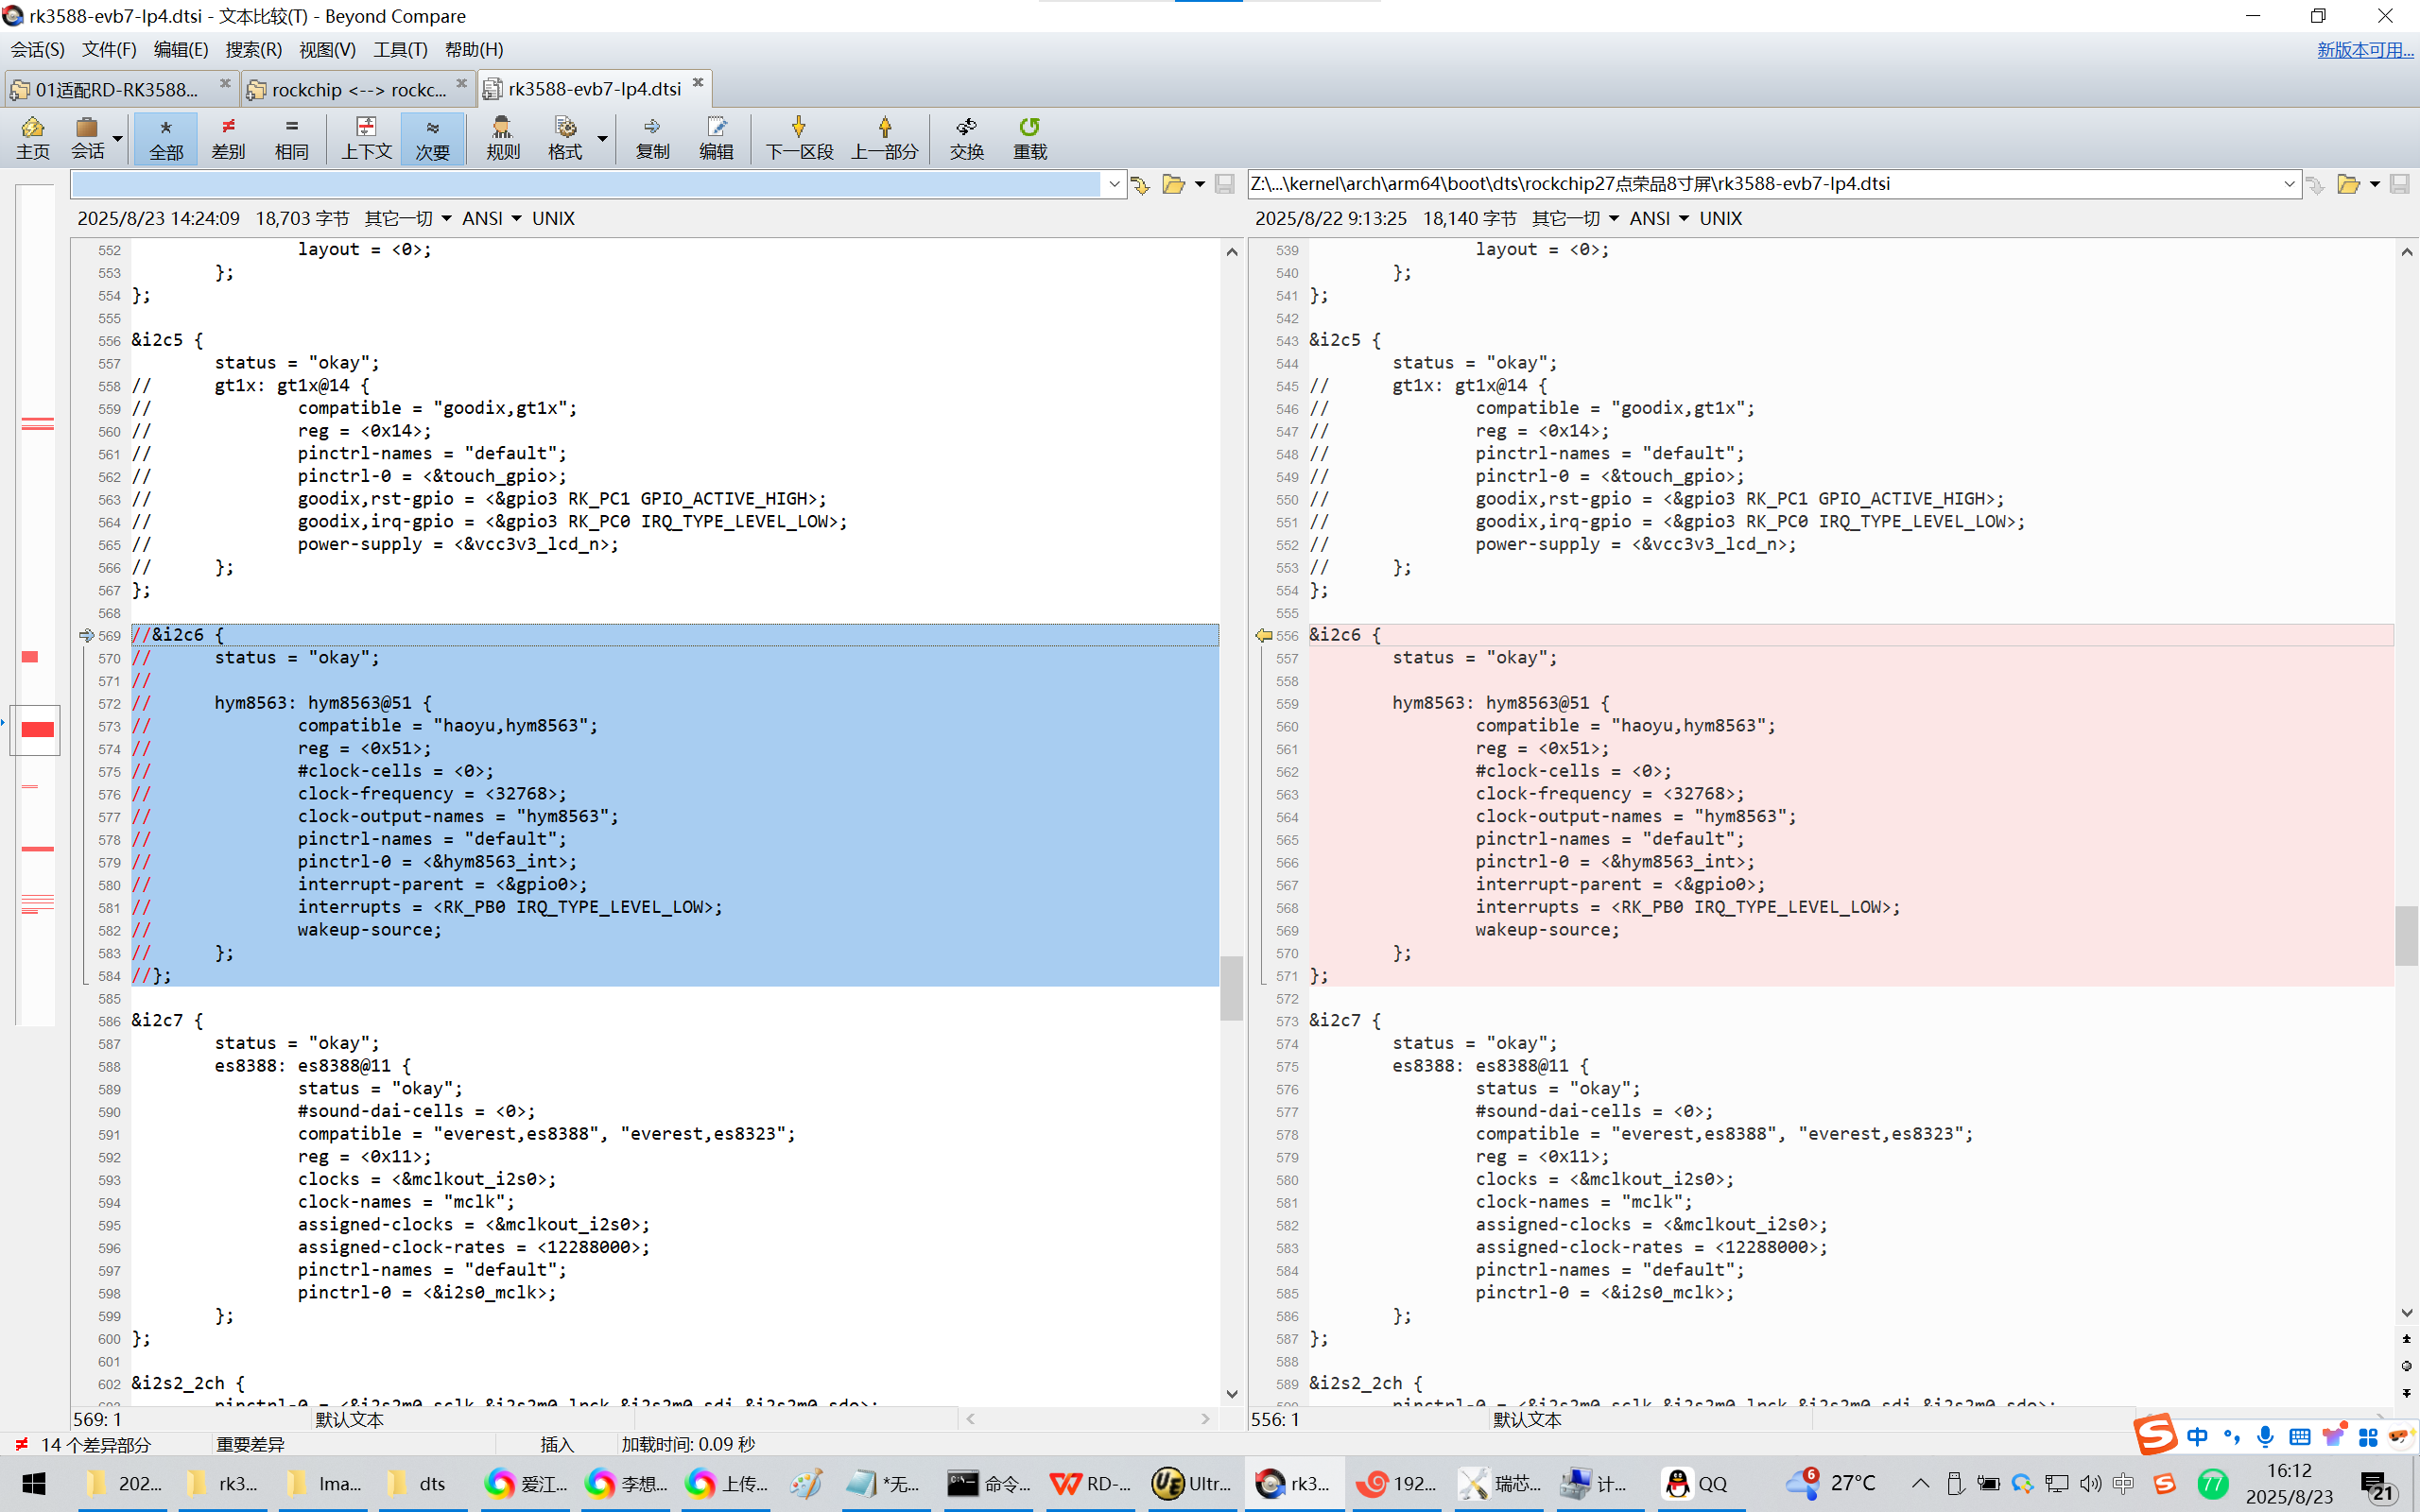Expand the 格式 dropdown arrow

(602, 138)
